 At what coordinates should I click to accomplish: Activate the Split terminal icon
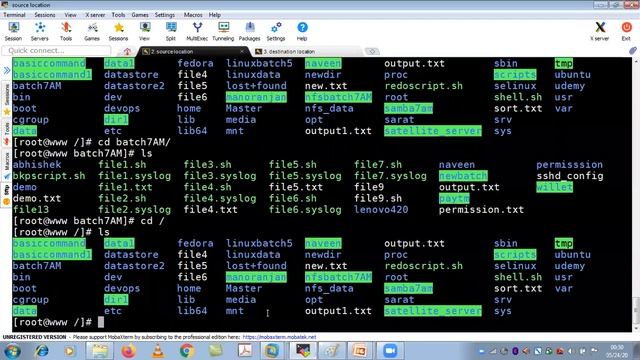pyautogui.click(x=171, y=31)
